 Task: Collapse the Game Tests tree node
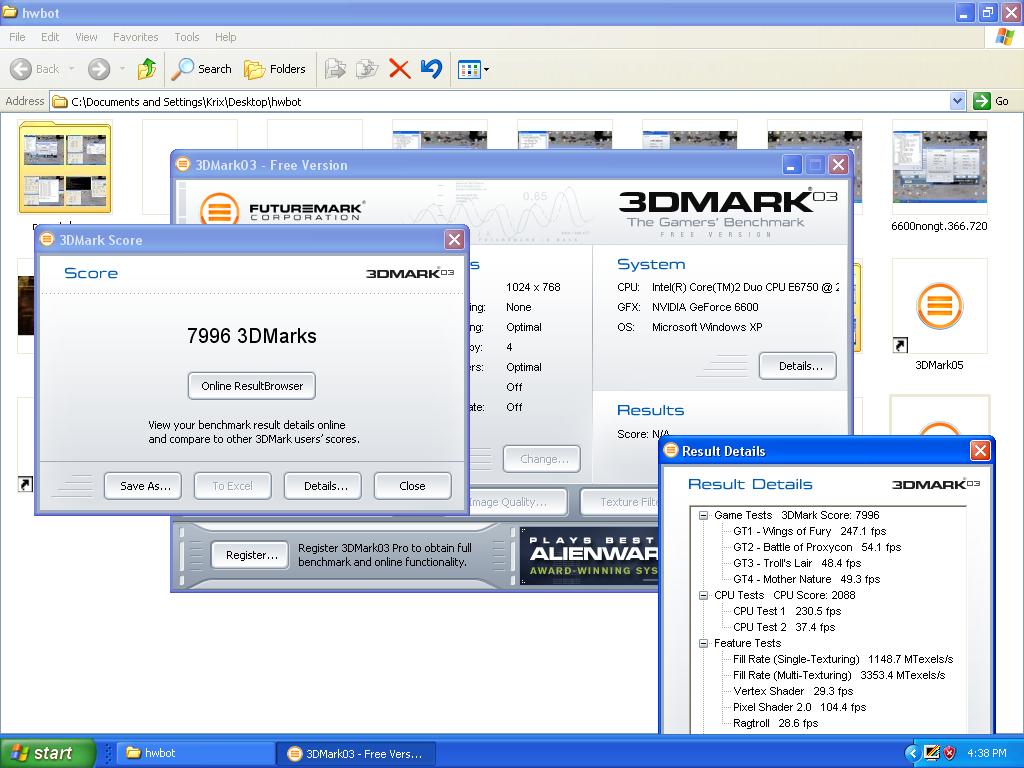(703, 515)
